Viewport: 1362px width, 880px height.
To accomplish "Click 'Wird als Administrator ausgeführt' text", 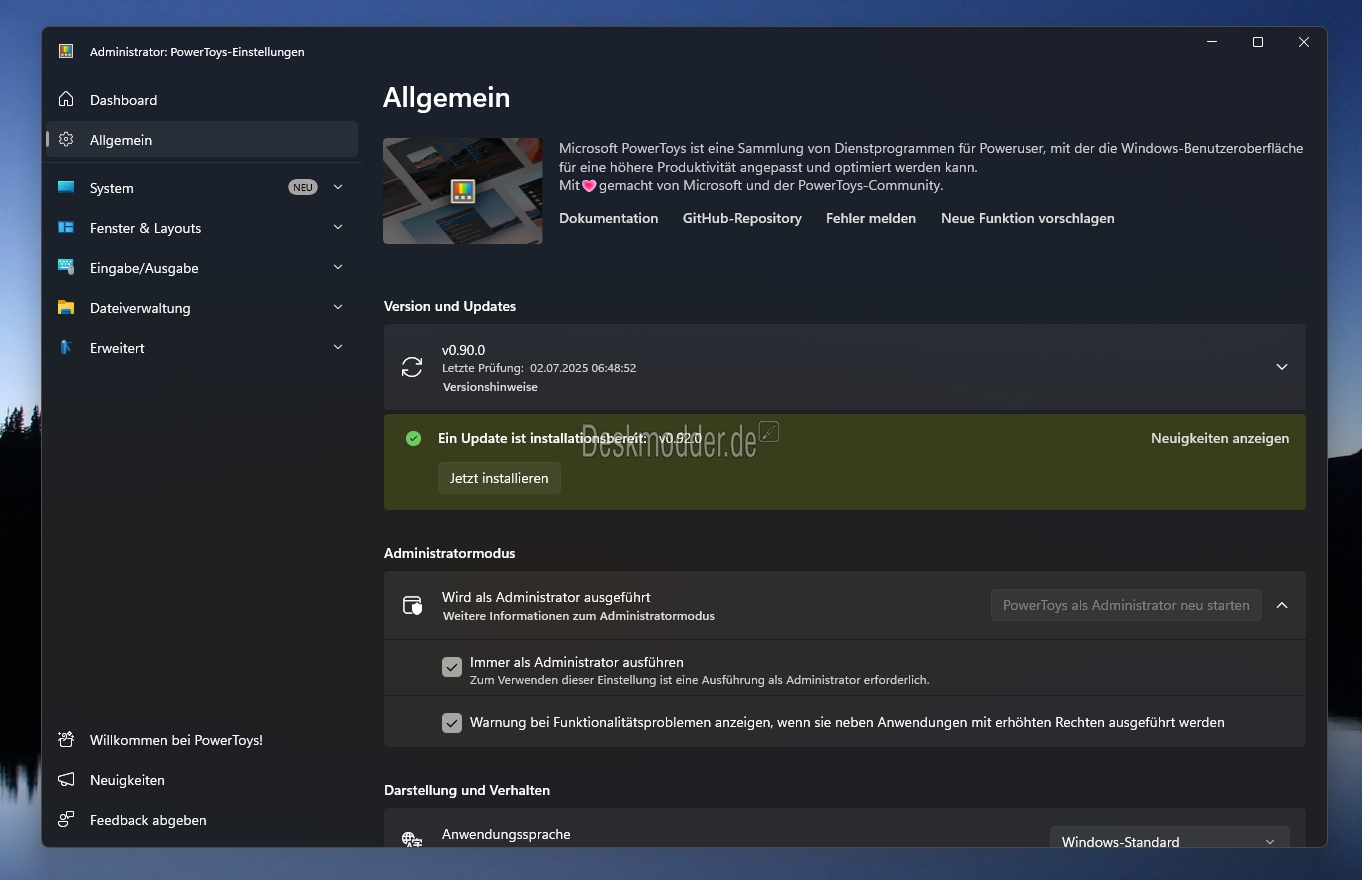I will (546, 597).
